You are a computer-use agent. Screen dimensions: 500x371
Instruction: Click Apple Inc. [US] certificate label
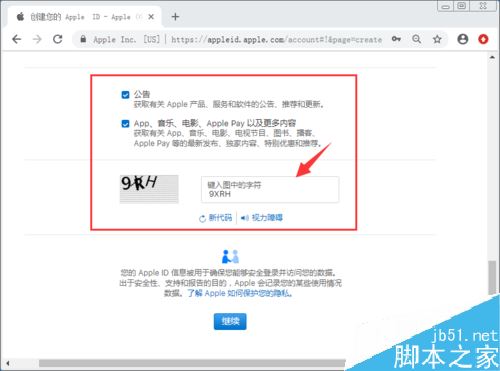pos(127,40)
